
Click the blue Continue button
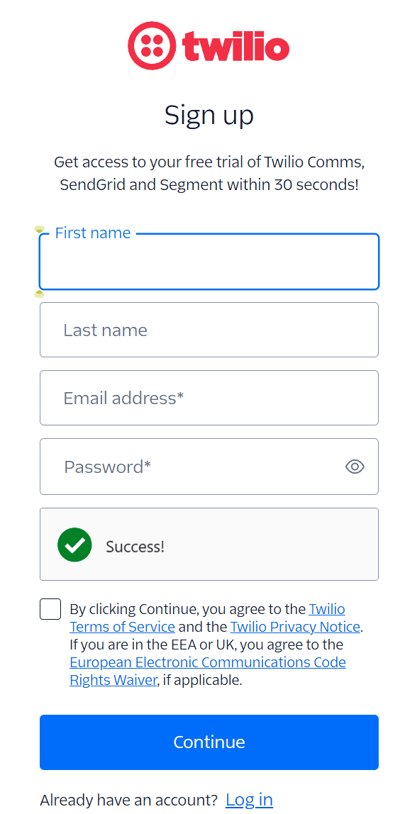pos(209,742)
